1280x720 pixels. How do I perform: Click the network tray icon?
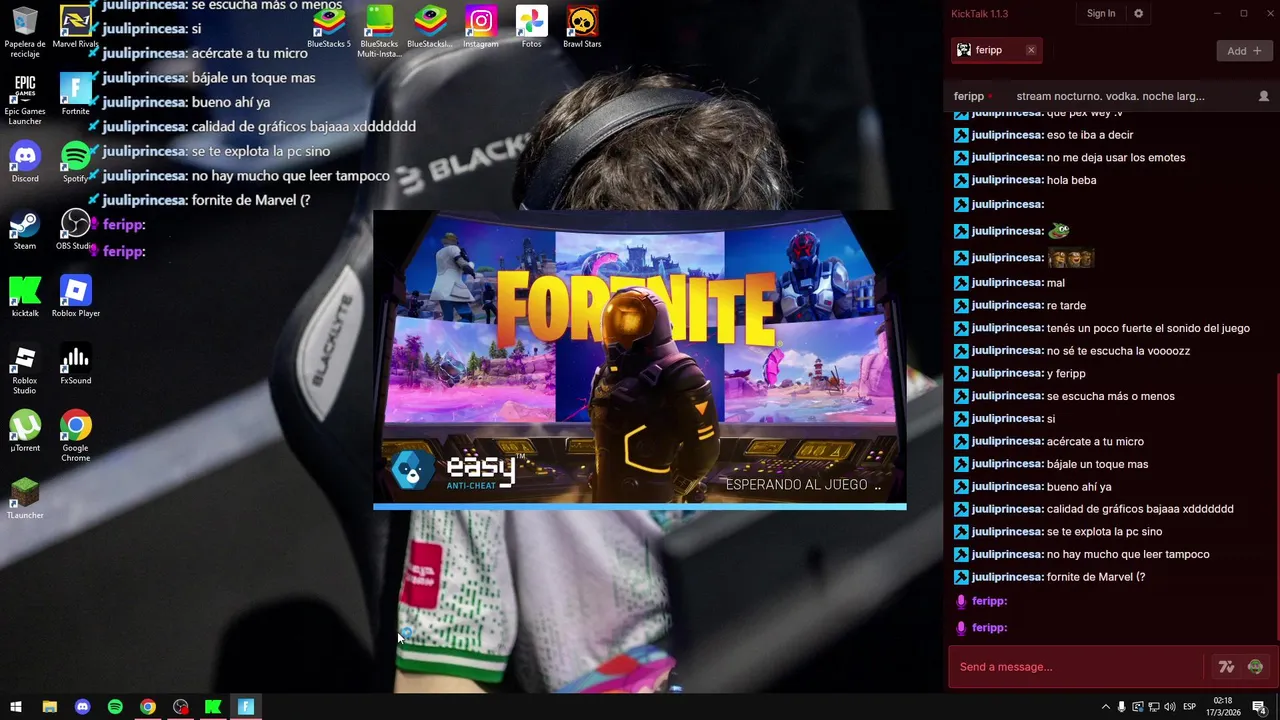pos(1154,707)
